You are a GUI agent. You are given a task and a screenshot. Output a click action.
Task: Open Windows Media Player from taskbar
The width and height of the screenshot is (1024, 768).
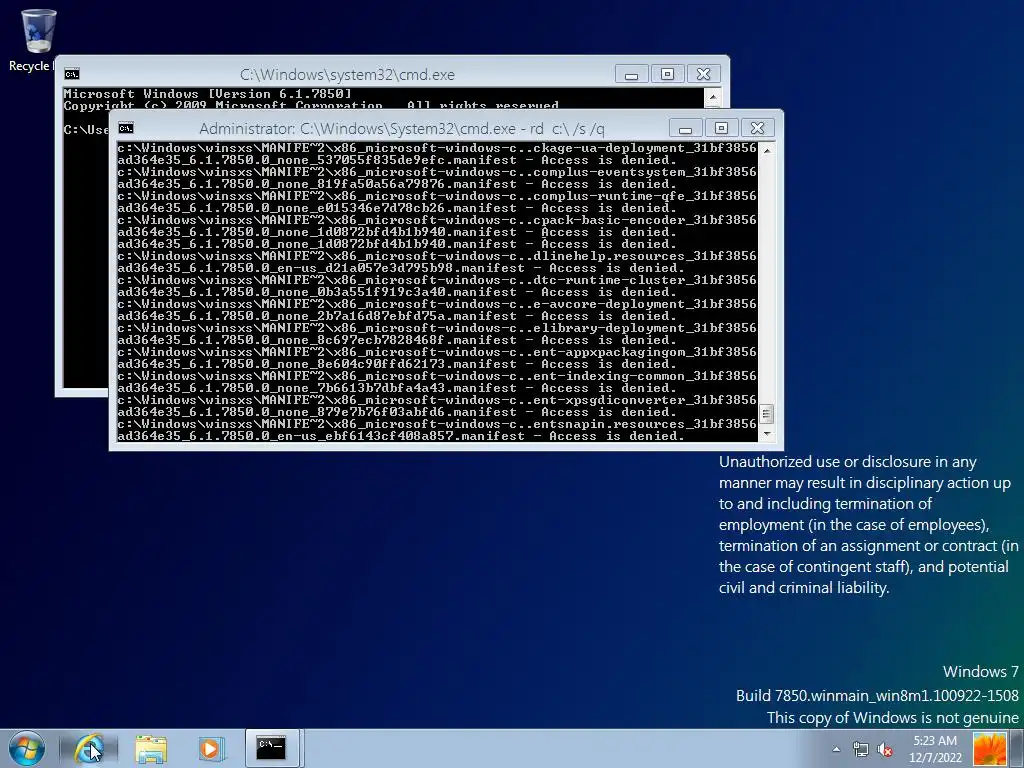point(212,748)
